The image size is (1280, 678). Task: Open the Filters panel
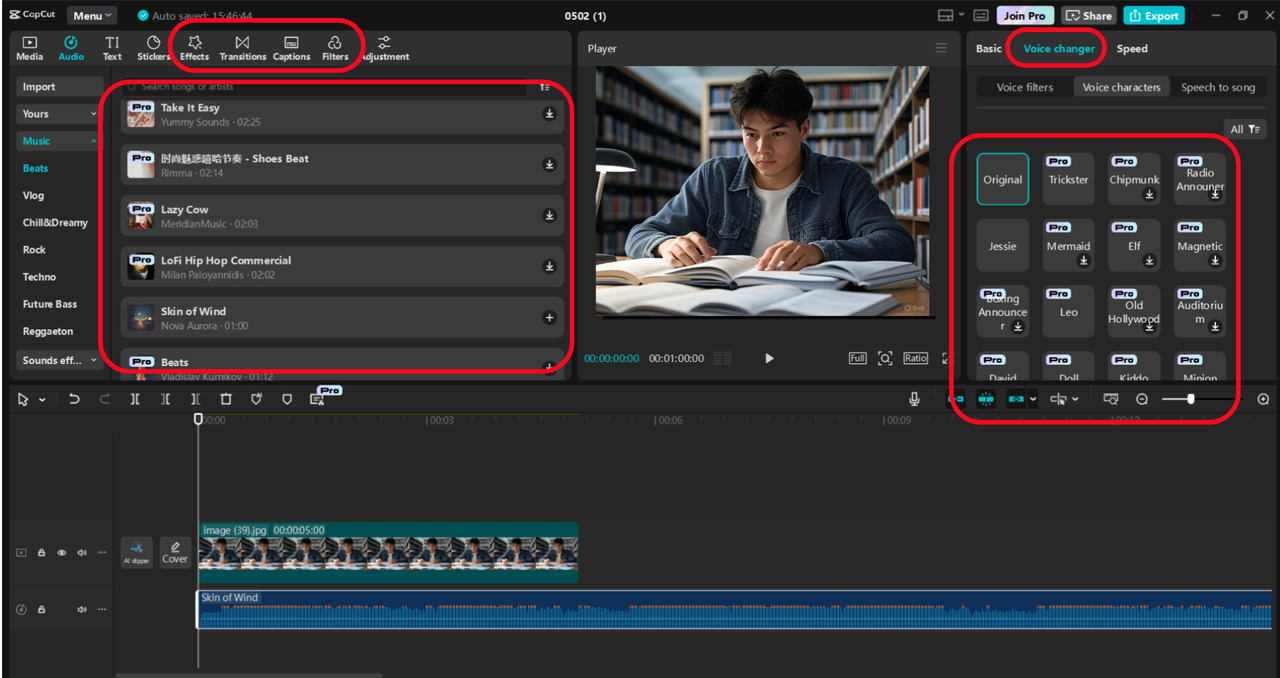point(335,48)
